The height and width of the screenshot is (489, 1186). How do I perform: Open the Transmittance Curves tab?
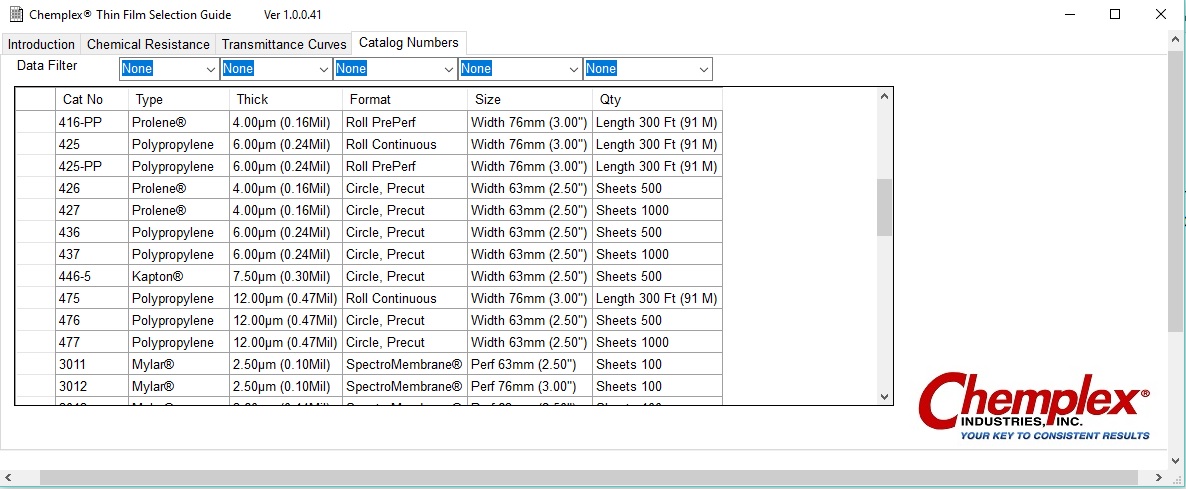click(x=284, y=44)
